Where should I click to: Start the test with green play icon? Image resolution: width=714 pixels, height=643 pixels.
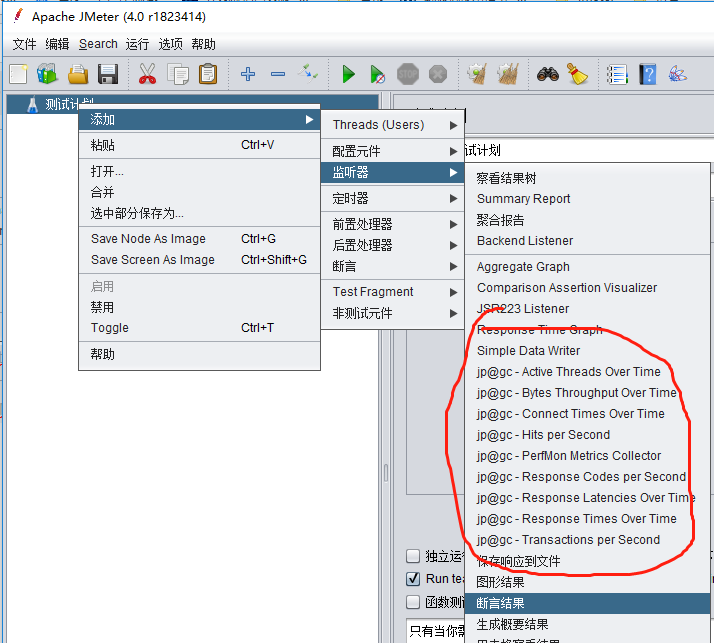tap(349, 74)
